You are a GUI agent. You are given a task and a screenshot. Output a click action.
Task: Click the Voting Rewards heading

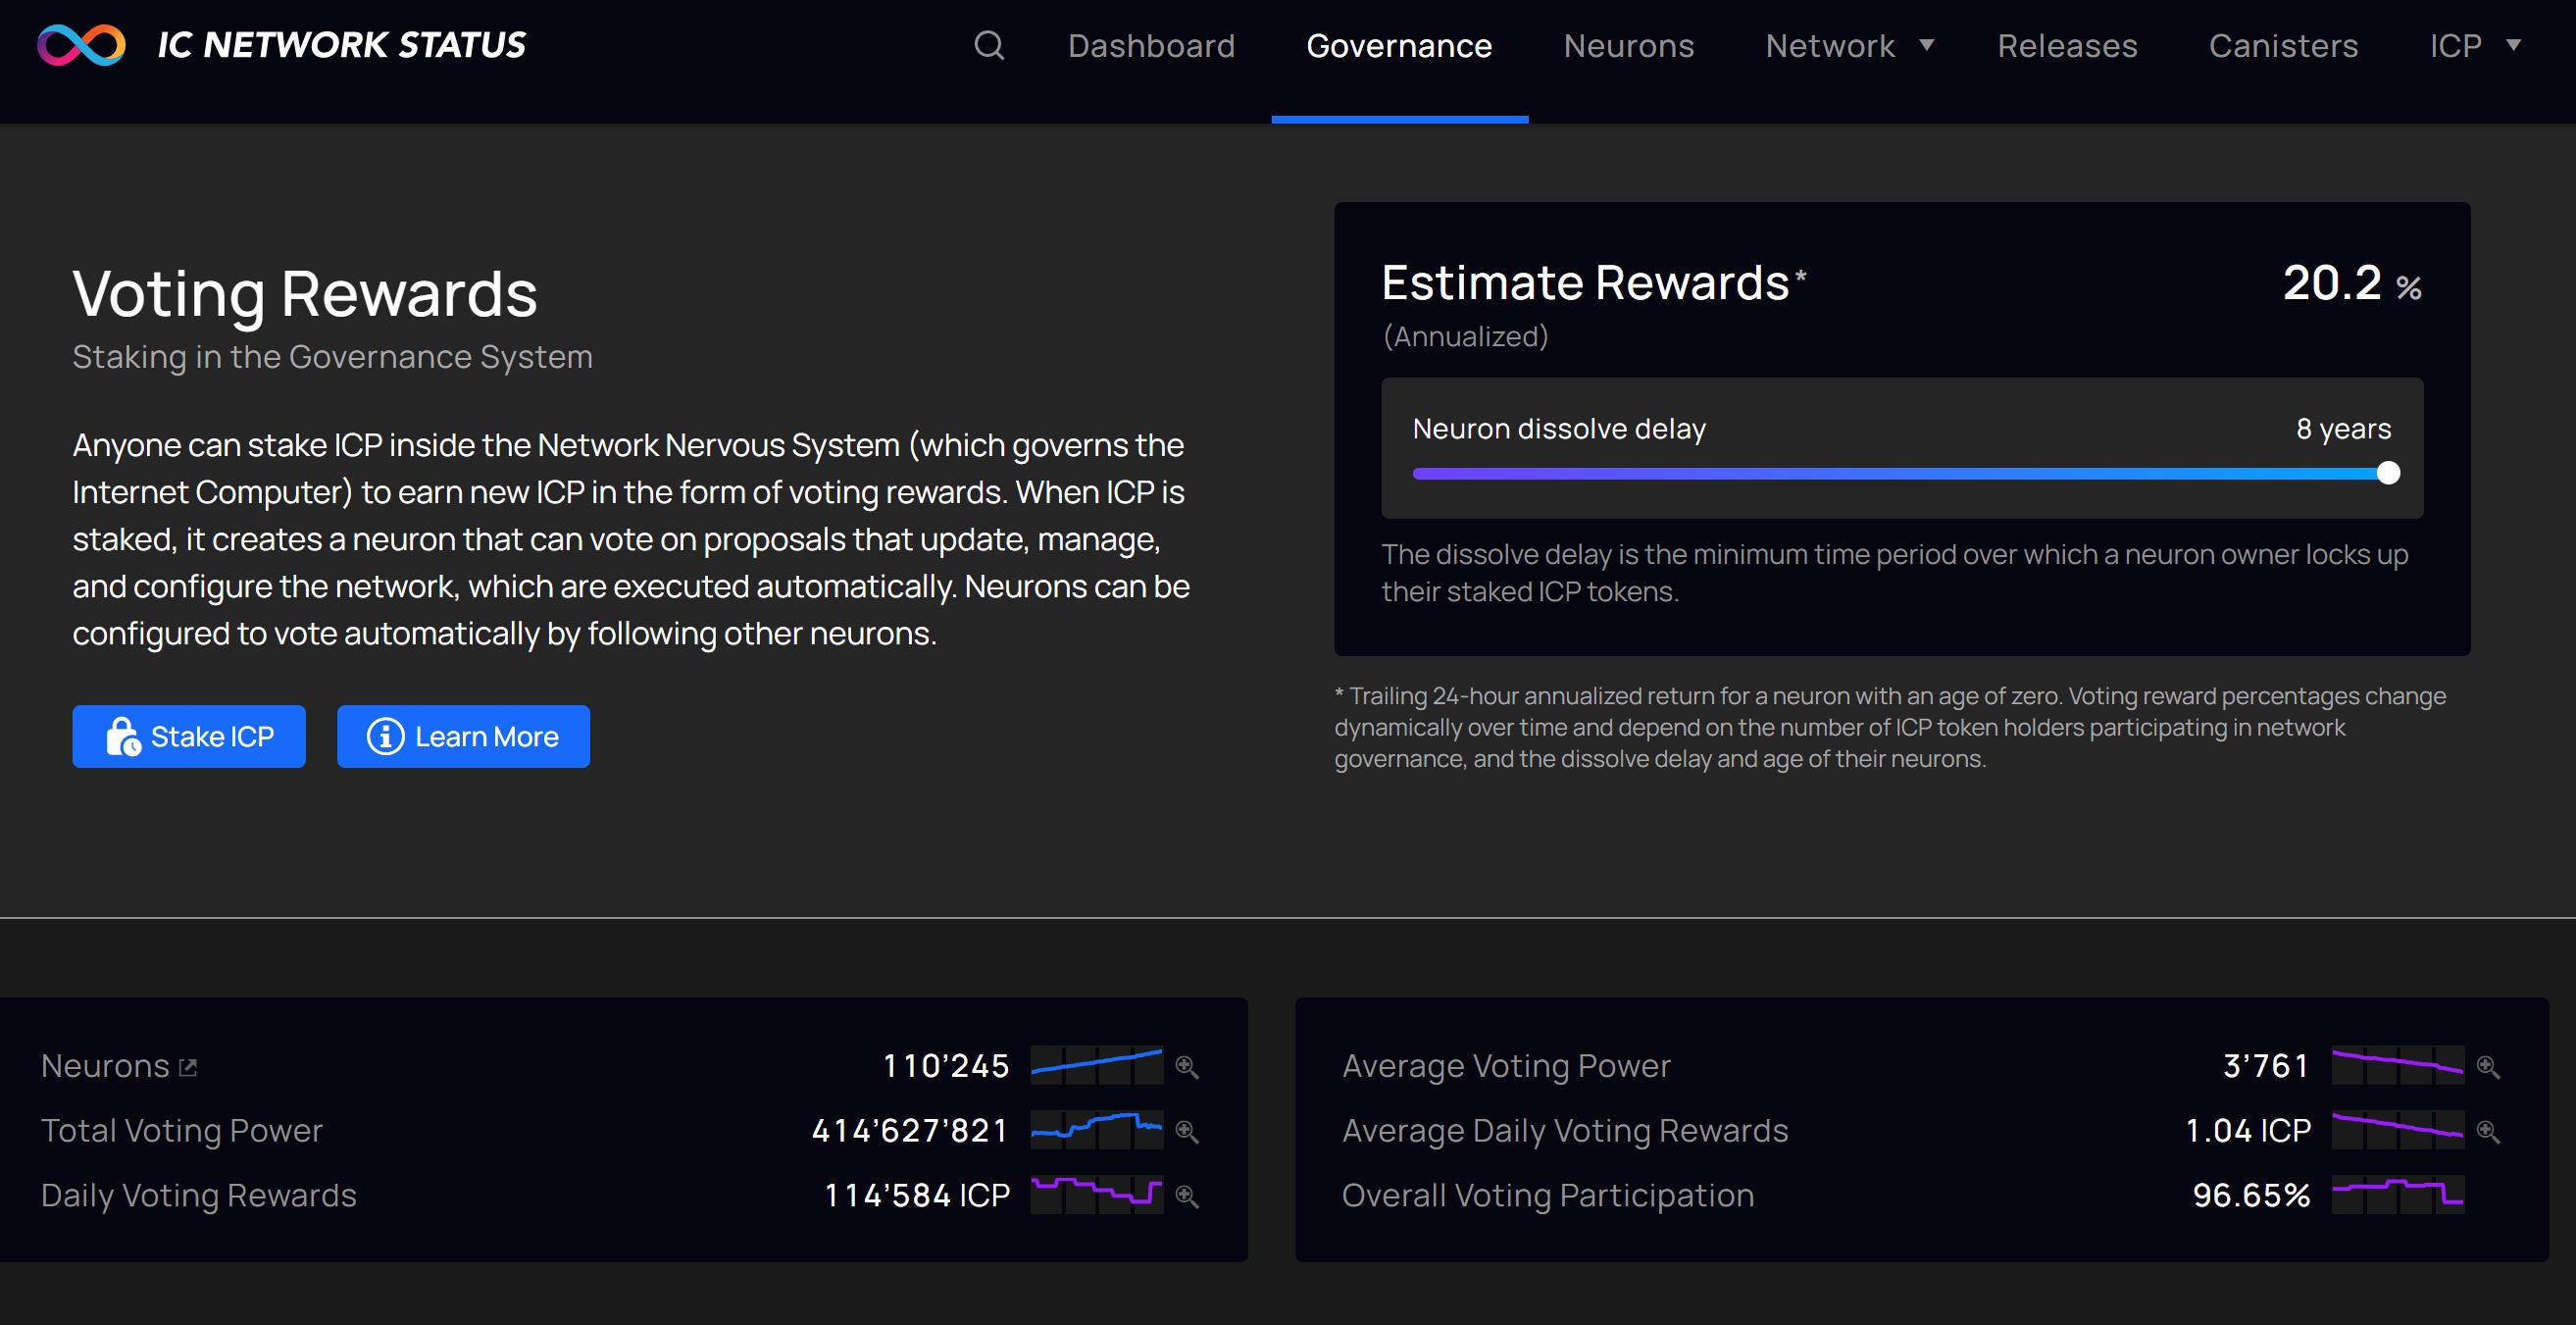pyautogui.click(x=305, y=294)
